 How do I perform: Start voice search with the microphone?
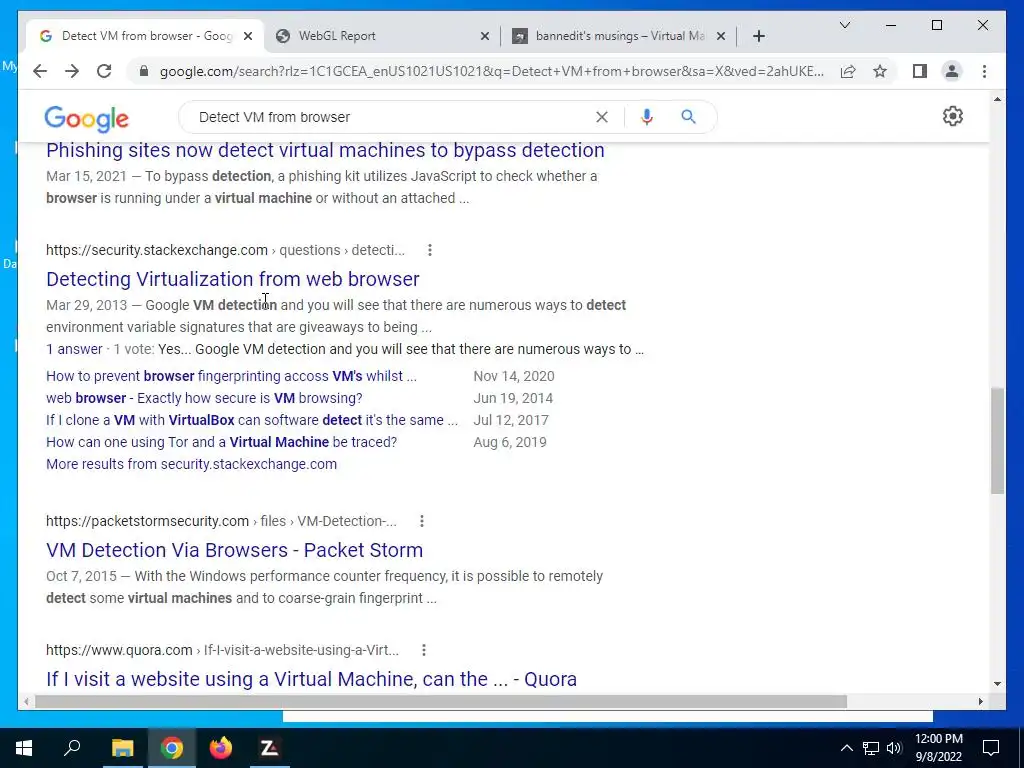tap(647, 117)
